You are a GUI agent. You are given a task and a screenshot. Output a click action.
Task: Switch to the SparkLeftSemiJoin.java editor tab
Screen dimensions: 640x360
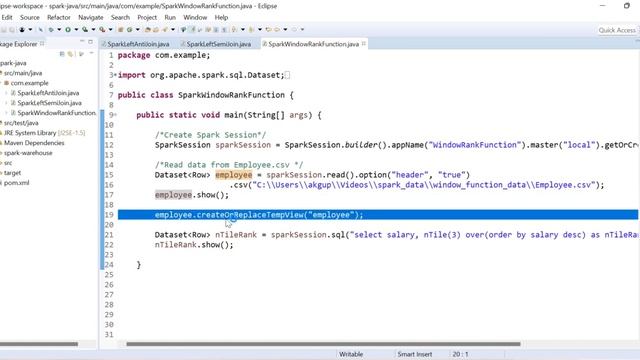pyautogui.click(x=218, y=44)
